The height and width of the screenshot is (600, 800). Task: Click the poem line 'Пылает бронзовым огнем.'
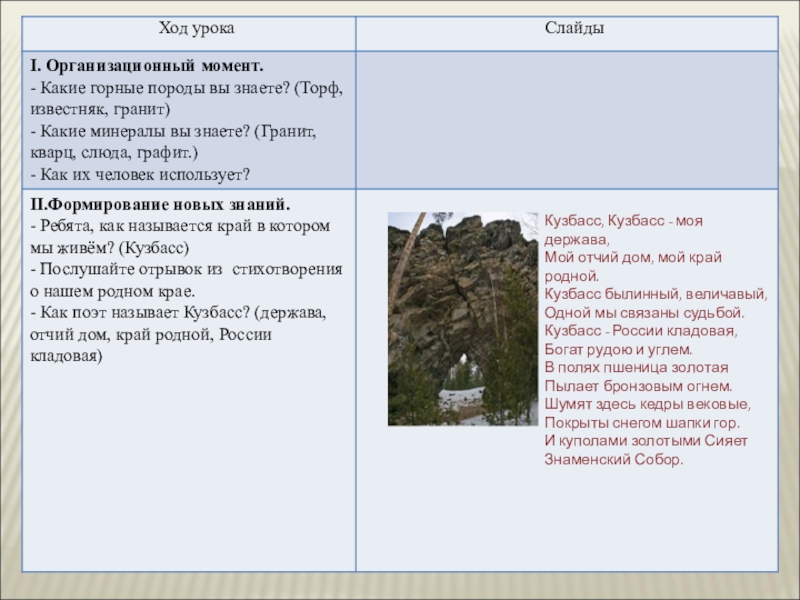(x=638, y=386)
